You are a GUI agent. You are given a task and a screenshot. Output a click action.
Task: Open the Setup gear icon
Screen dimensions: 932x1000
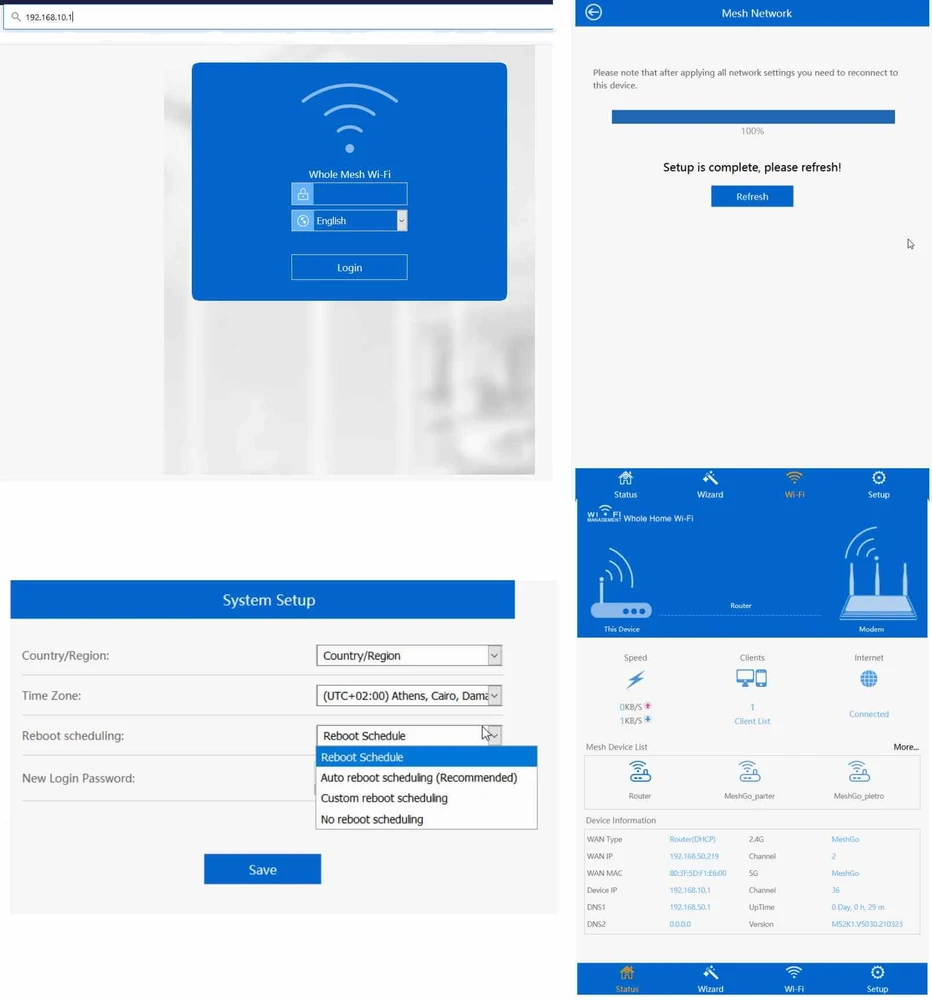(878, 479)
